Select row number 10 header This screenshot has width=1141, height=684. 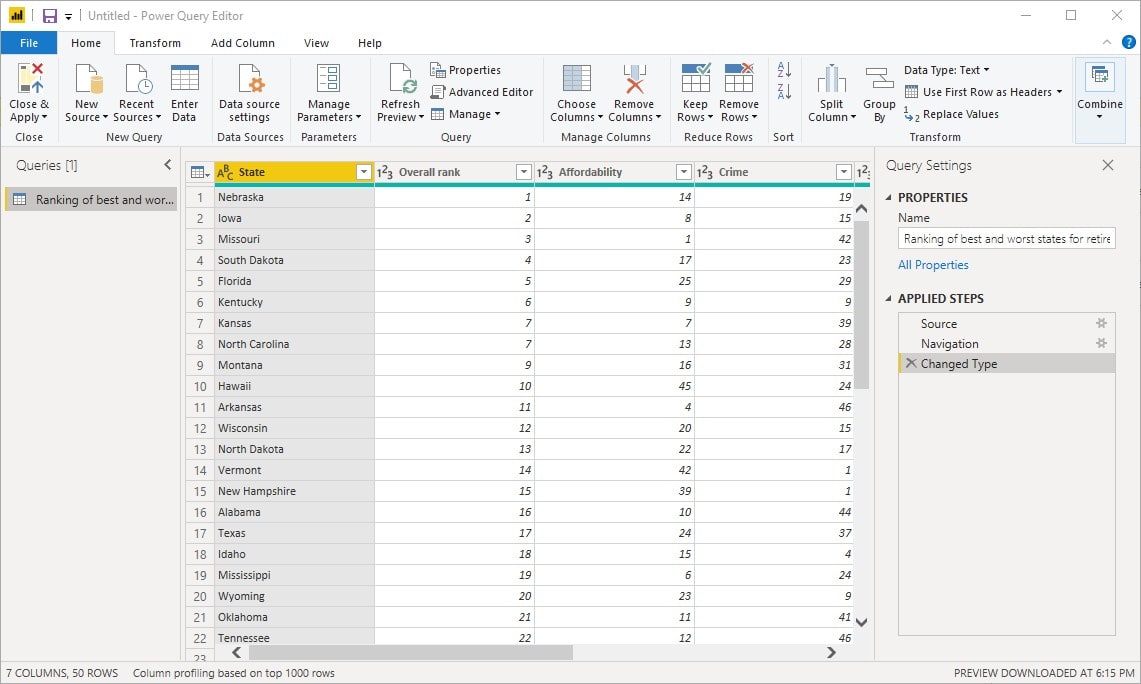click(200, 386)
